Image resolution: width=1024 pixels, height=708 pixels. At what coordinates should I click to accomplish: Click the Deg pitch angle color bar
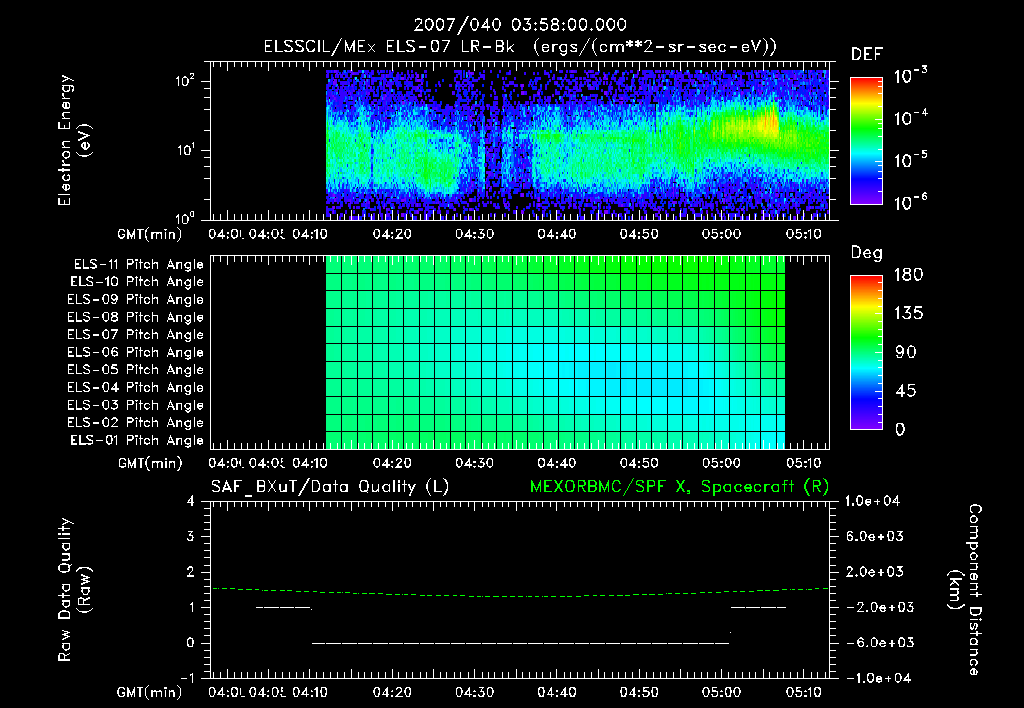point(866,352)
